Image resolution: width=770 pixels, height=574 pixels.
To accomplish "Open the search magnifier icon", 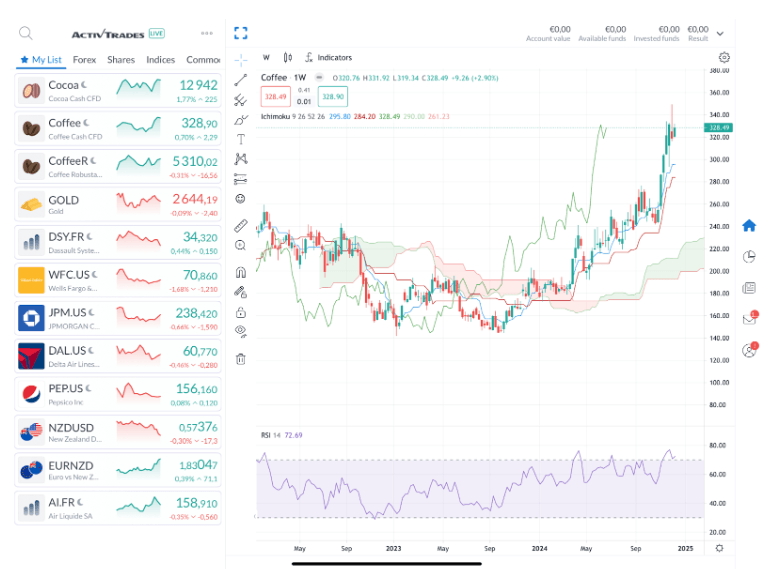I will point(26,33).
